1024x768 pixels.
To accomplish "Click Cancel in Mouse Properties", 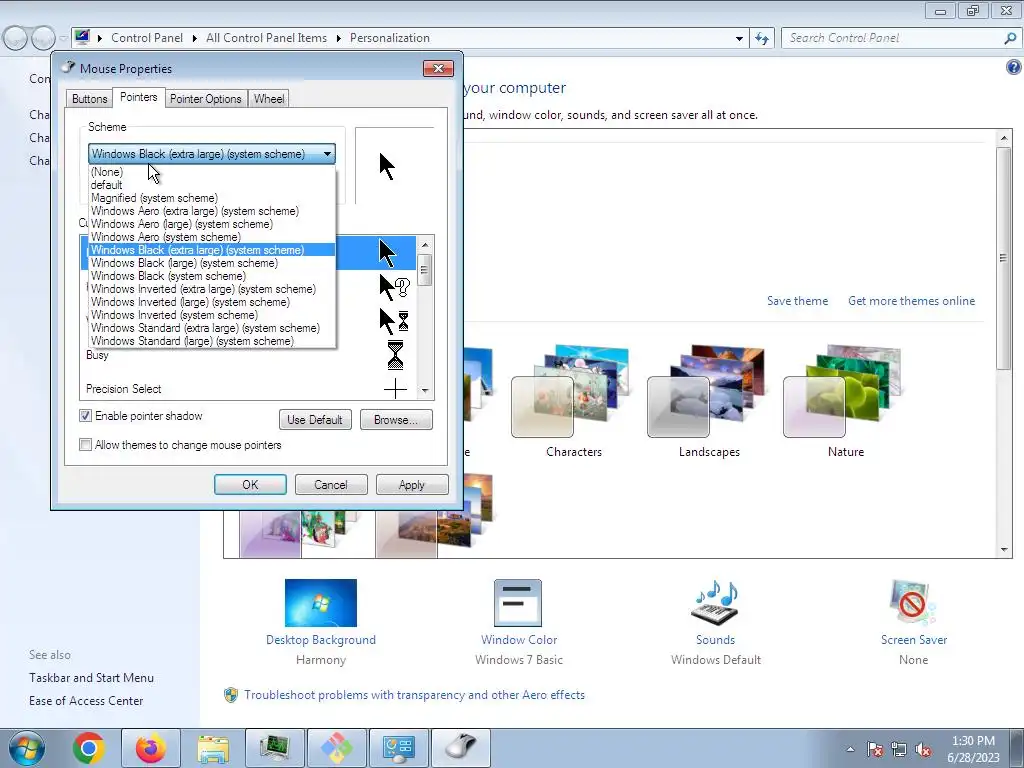I will point(331,485).
